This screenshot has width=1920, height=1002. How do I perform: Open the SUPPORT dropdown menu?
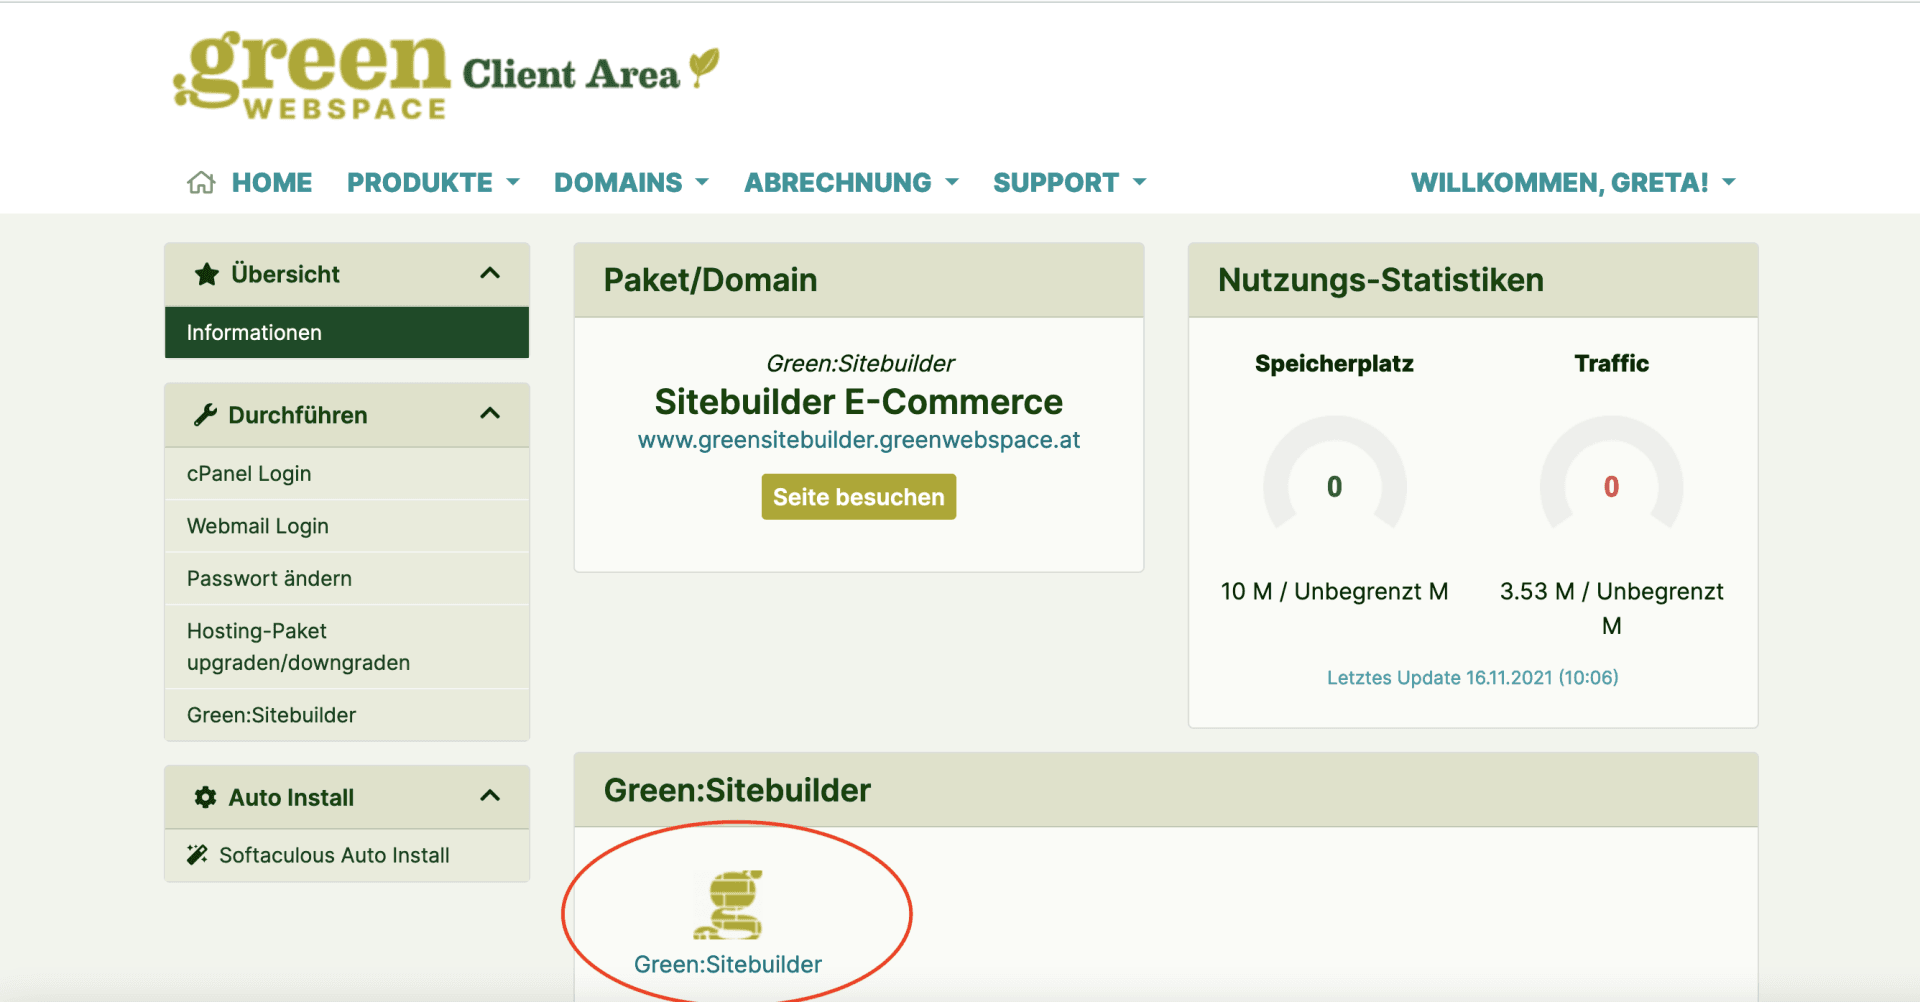[1069, 182]
